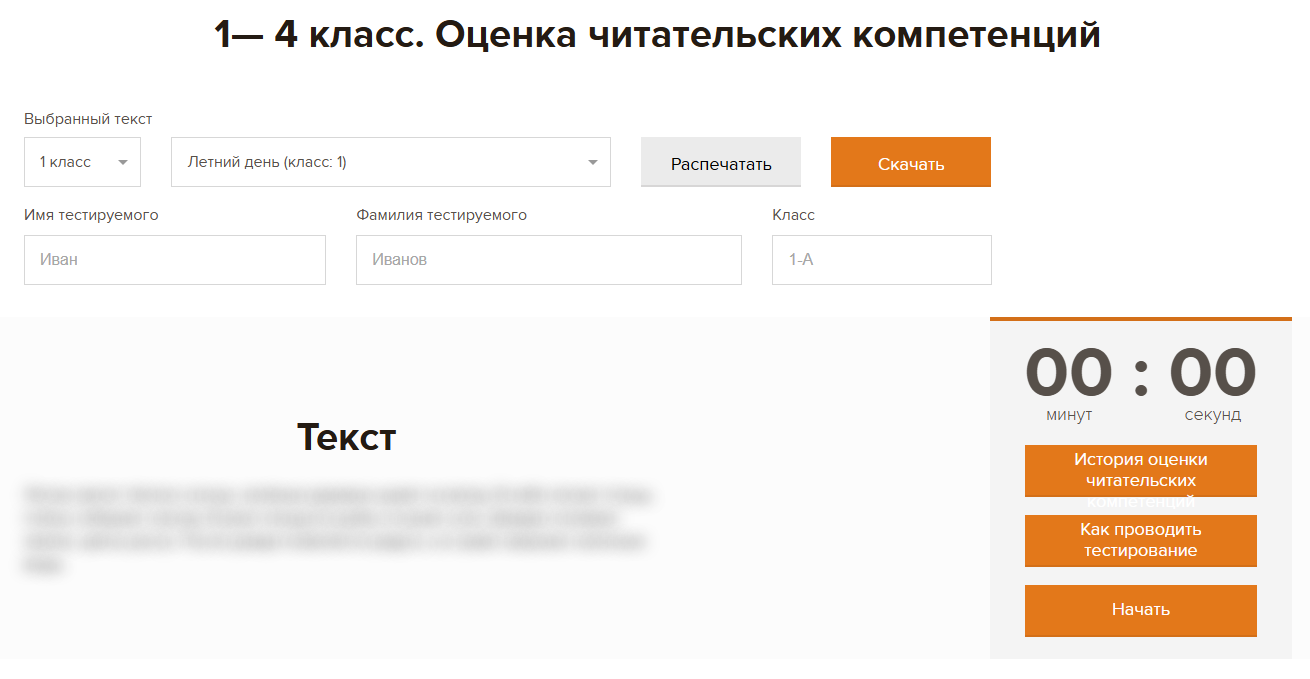Click the surname field showing "Иванов"
This screenshot has width=1310, height=679.
pos(548,260)
